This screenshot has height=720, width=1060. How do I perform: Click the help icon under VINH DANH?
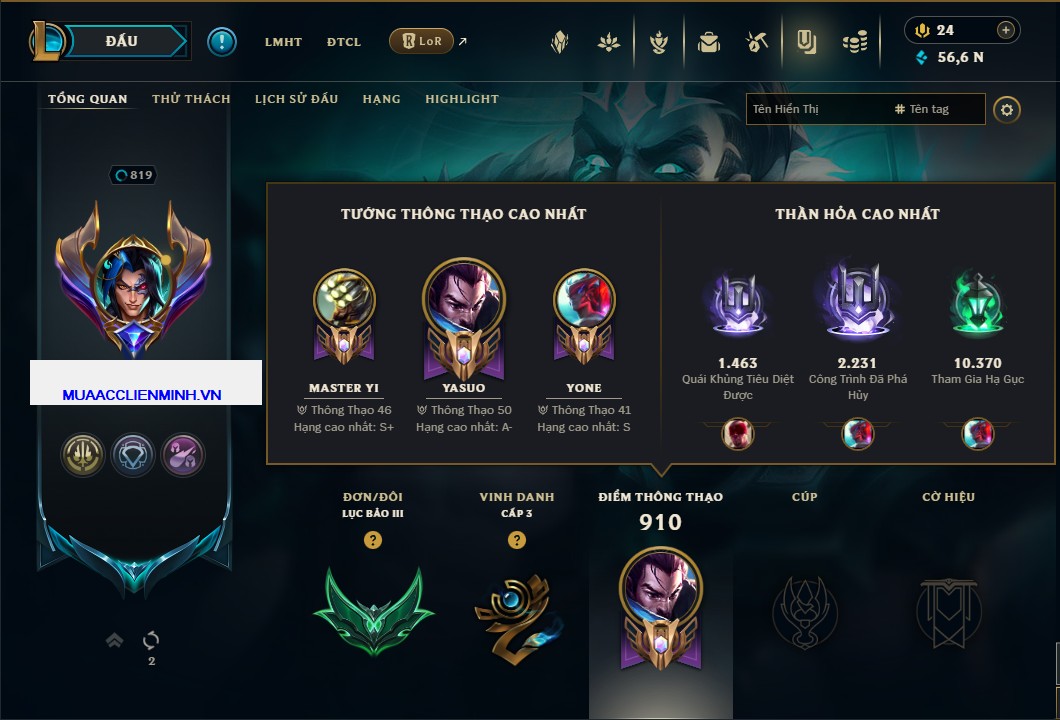pos(516,539)
